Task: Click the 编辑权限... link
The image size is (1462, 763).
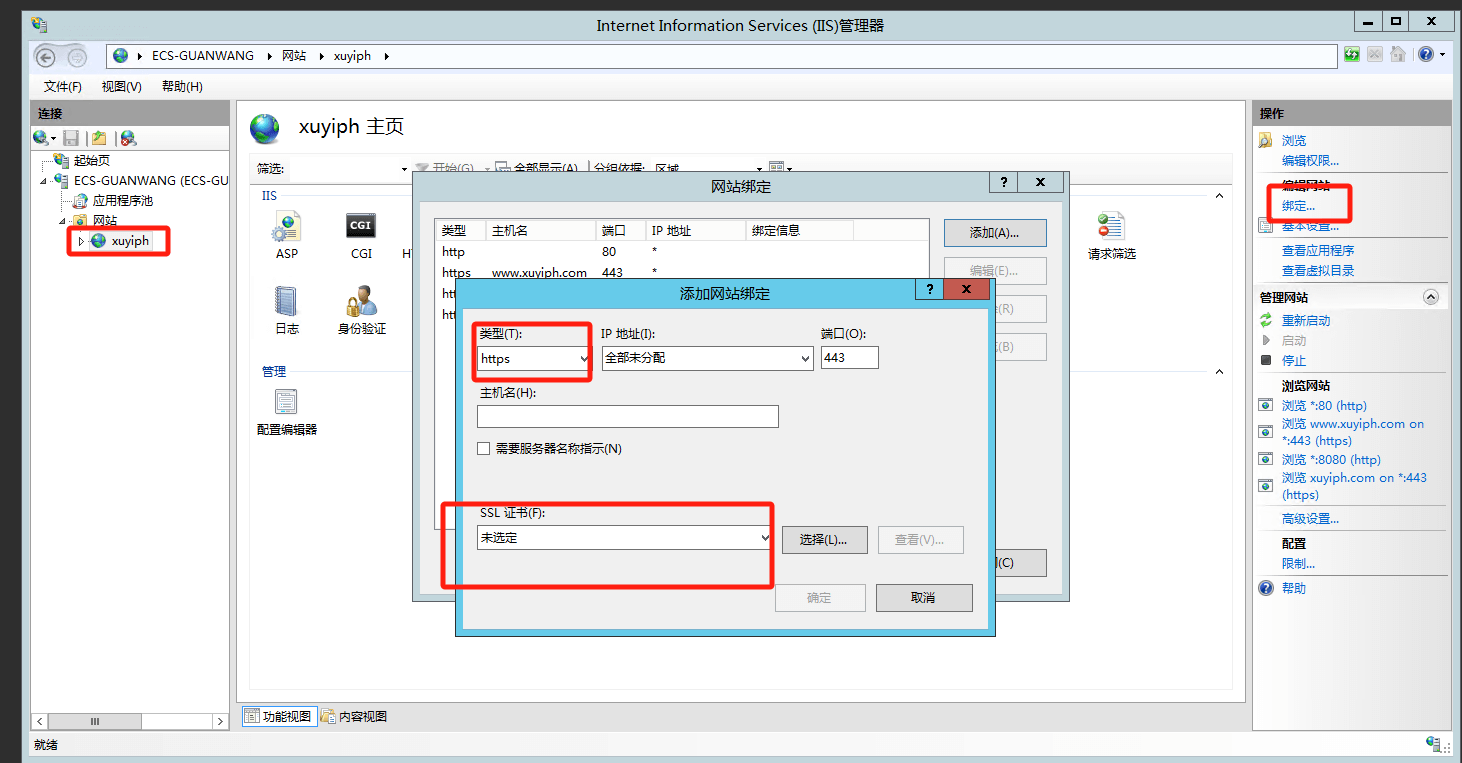Action: (1310, 160)
